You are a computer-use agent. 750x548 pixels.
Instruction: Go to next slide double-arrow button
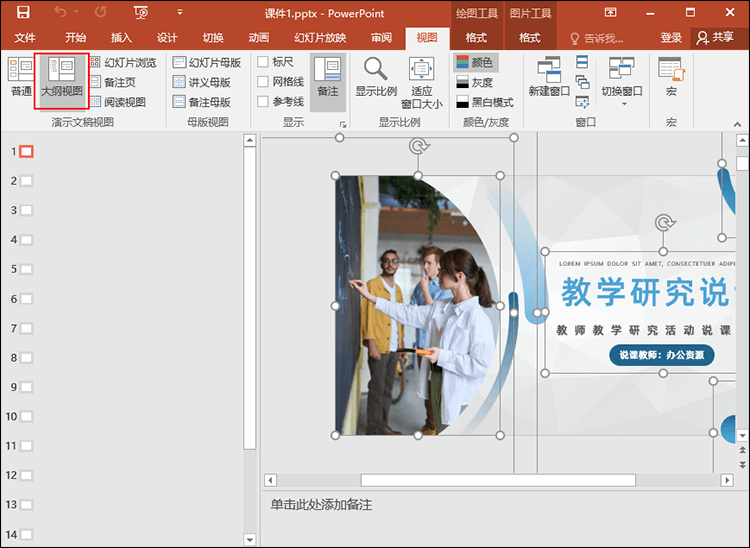pyautogui.click(x=742, y=464)
